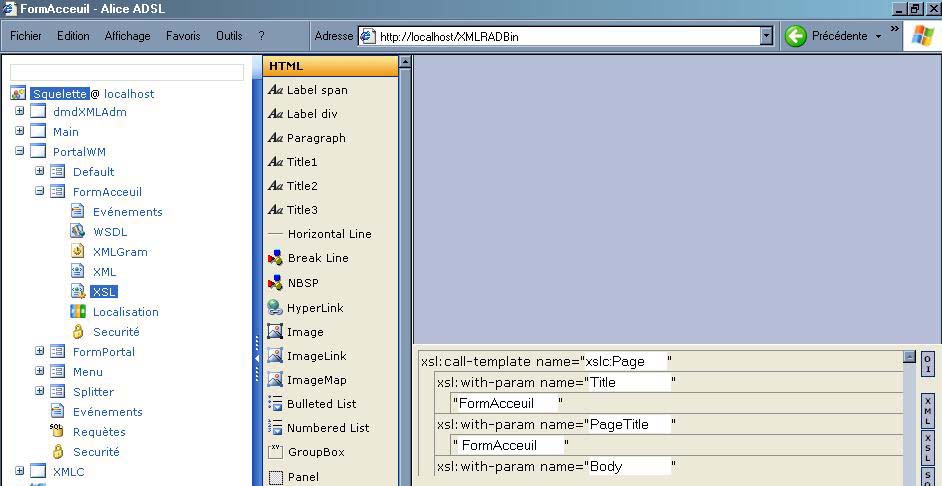Expand the FormPortal tree node
The image size is (942, 486).
tap(39, 351)
